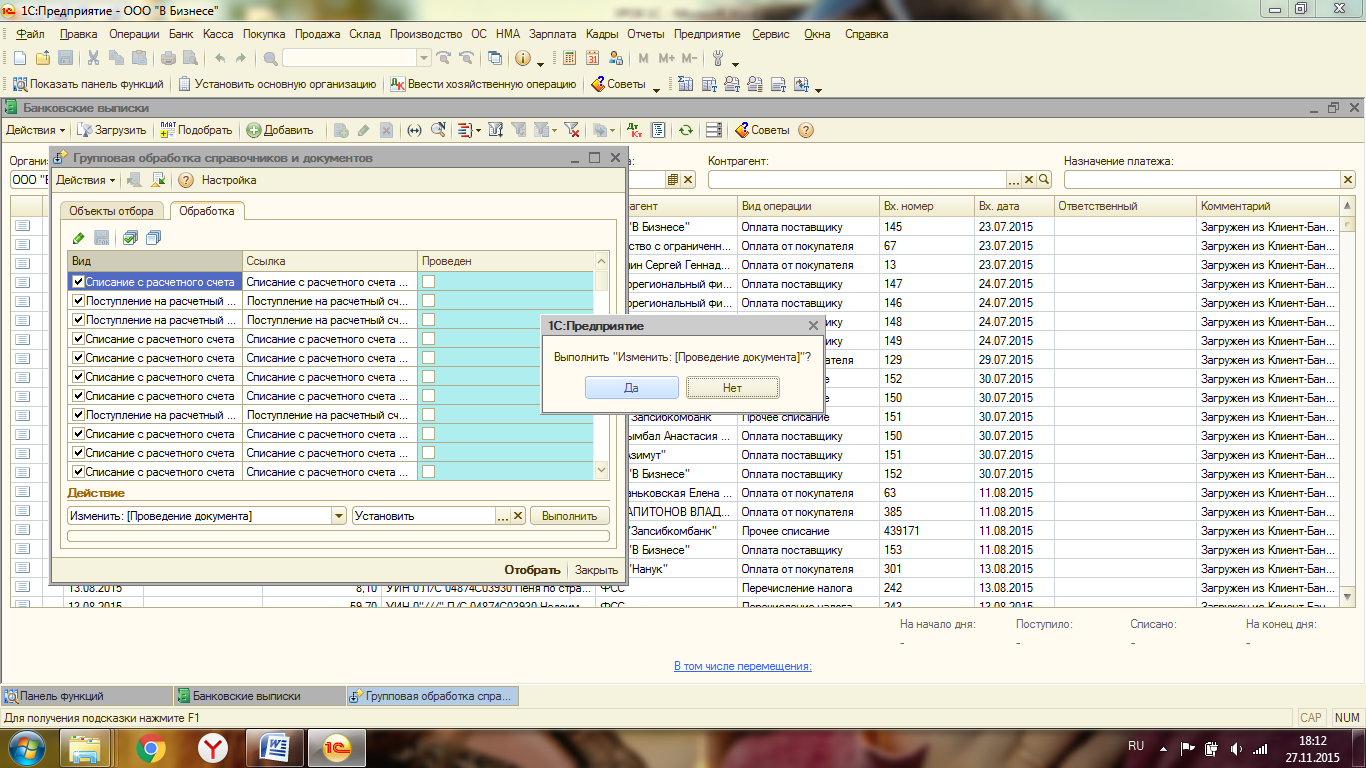Click the ДтКт posting result icon
The width and height of the screenshot is (1366, 768).
click(634, 130)
